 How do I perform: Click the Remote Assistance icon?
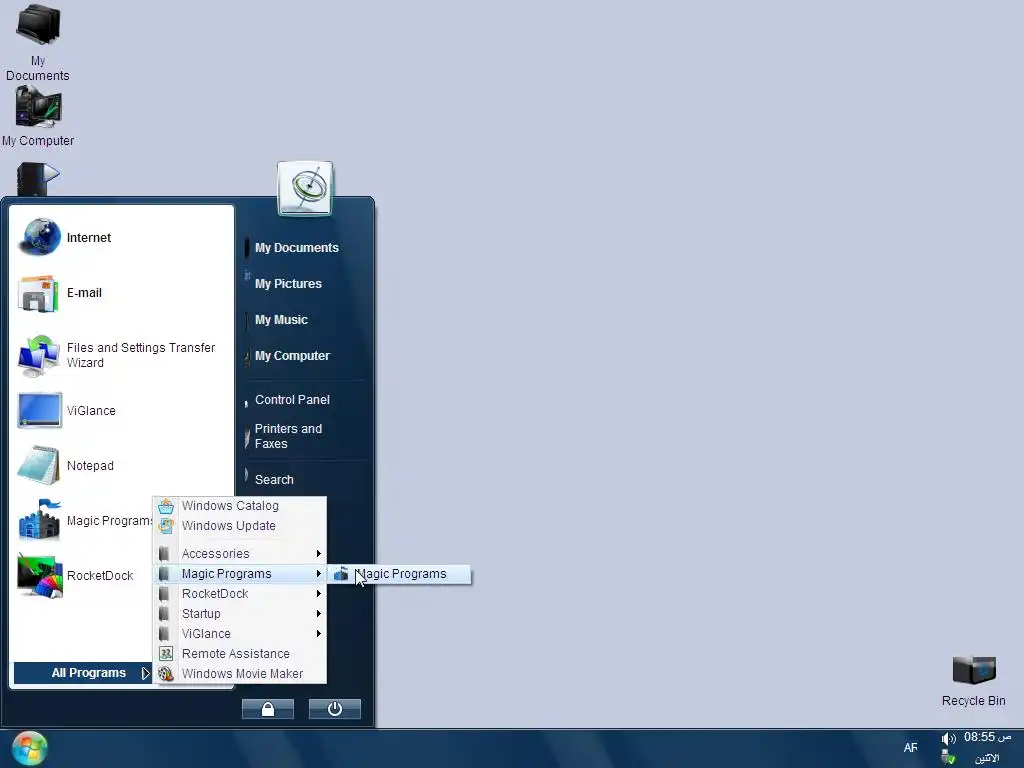coord(166,654)
